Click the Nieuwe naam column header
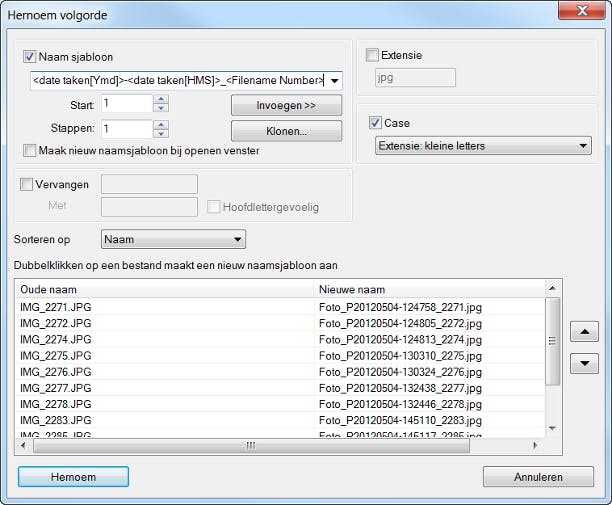 [x=429, y=290]
